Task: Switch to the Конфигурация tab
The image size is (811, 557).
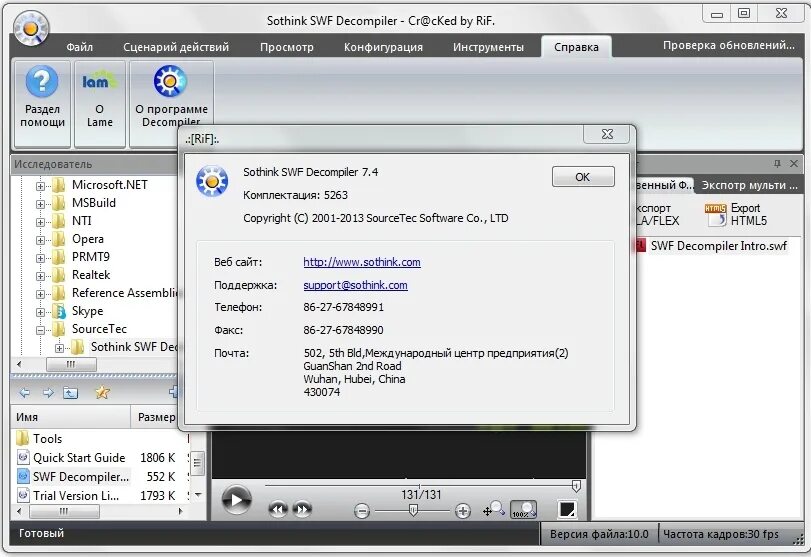Action: 383,47
